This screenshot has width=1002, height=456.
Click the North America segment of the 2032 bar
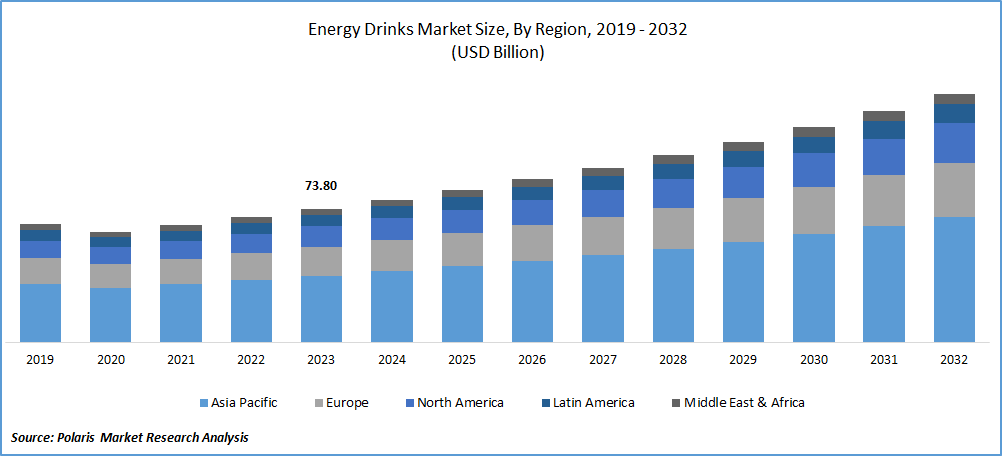954,143
